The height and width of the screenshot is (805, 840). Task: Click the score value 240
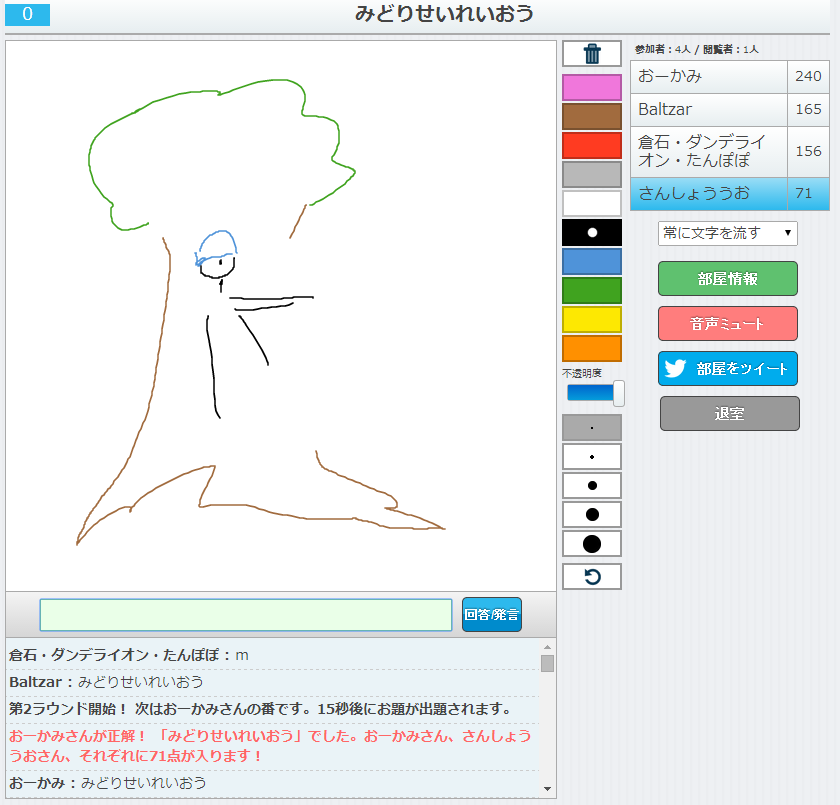808,76
